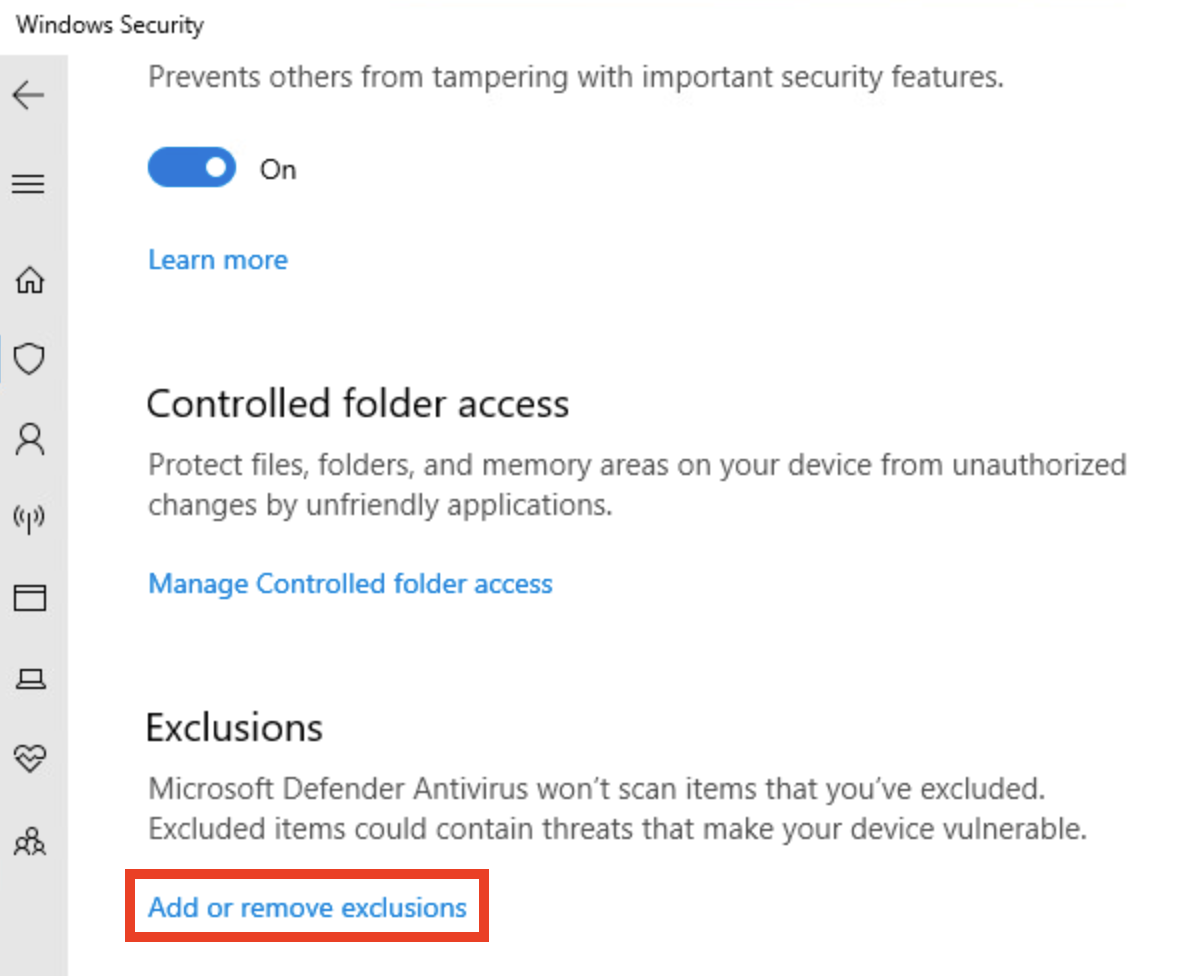This screenshot has height=976, width=1177.
Task: Open Account protection via the person icon
Action: [31, 438]
